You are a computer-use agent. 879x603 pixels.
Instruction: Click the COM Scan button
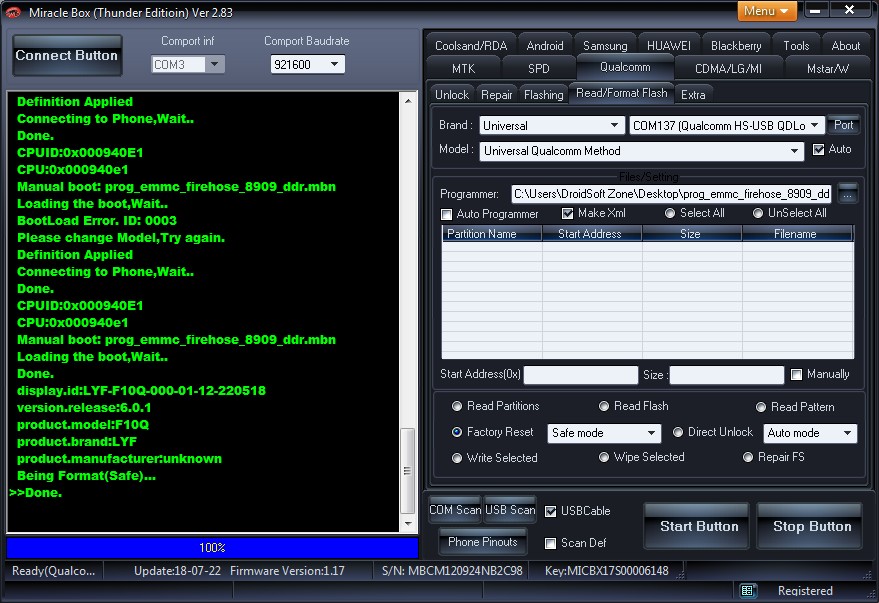click(455, 510)
